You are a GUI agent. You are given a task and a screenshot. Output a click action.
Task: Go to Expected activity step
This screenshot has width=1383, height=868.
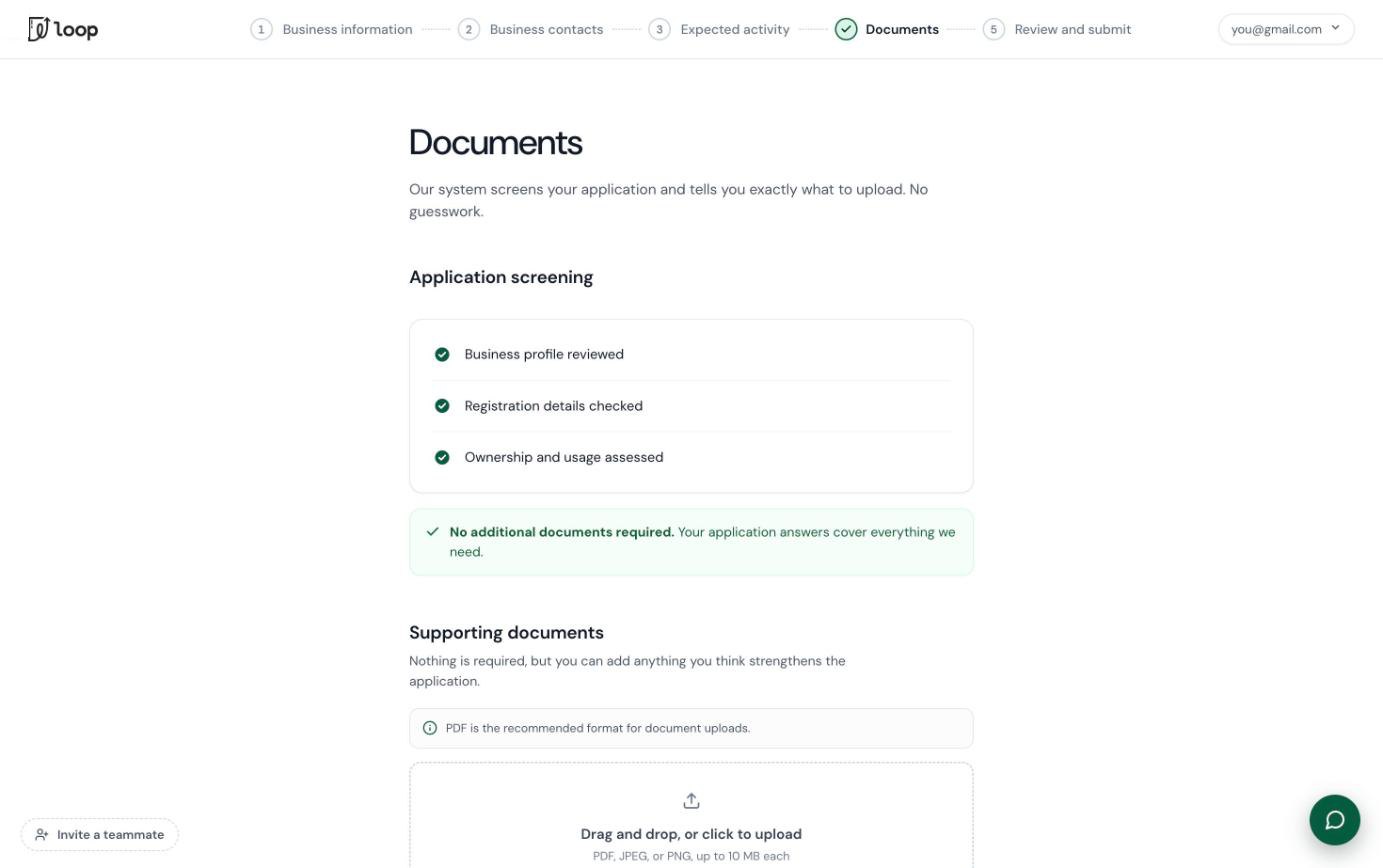(735, 29)
